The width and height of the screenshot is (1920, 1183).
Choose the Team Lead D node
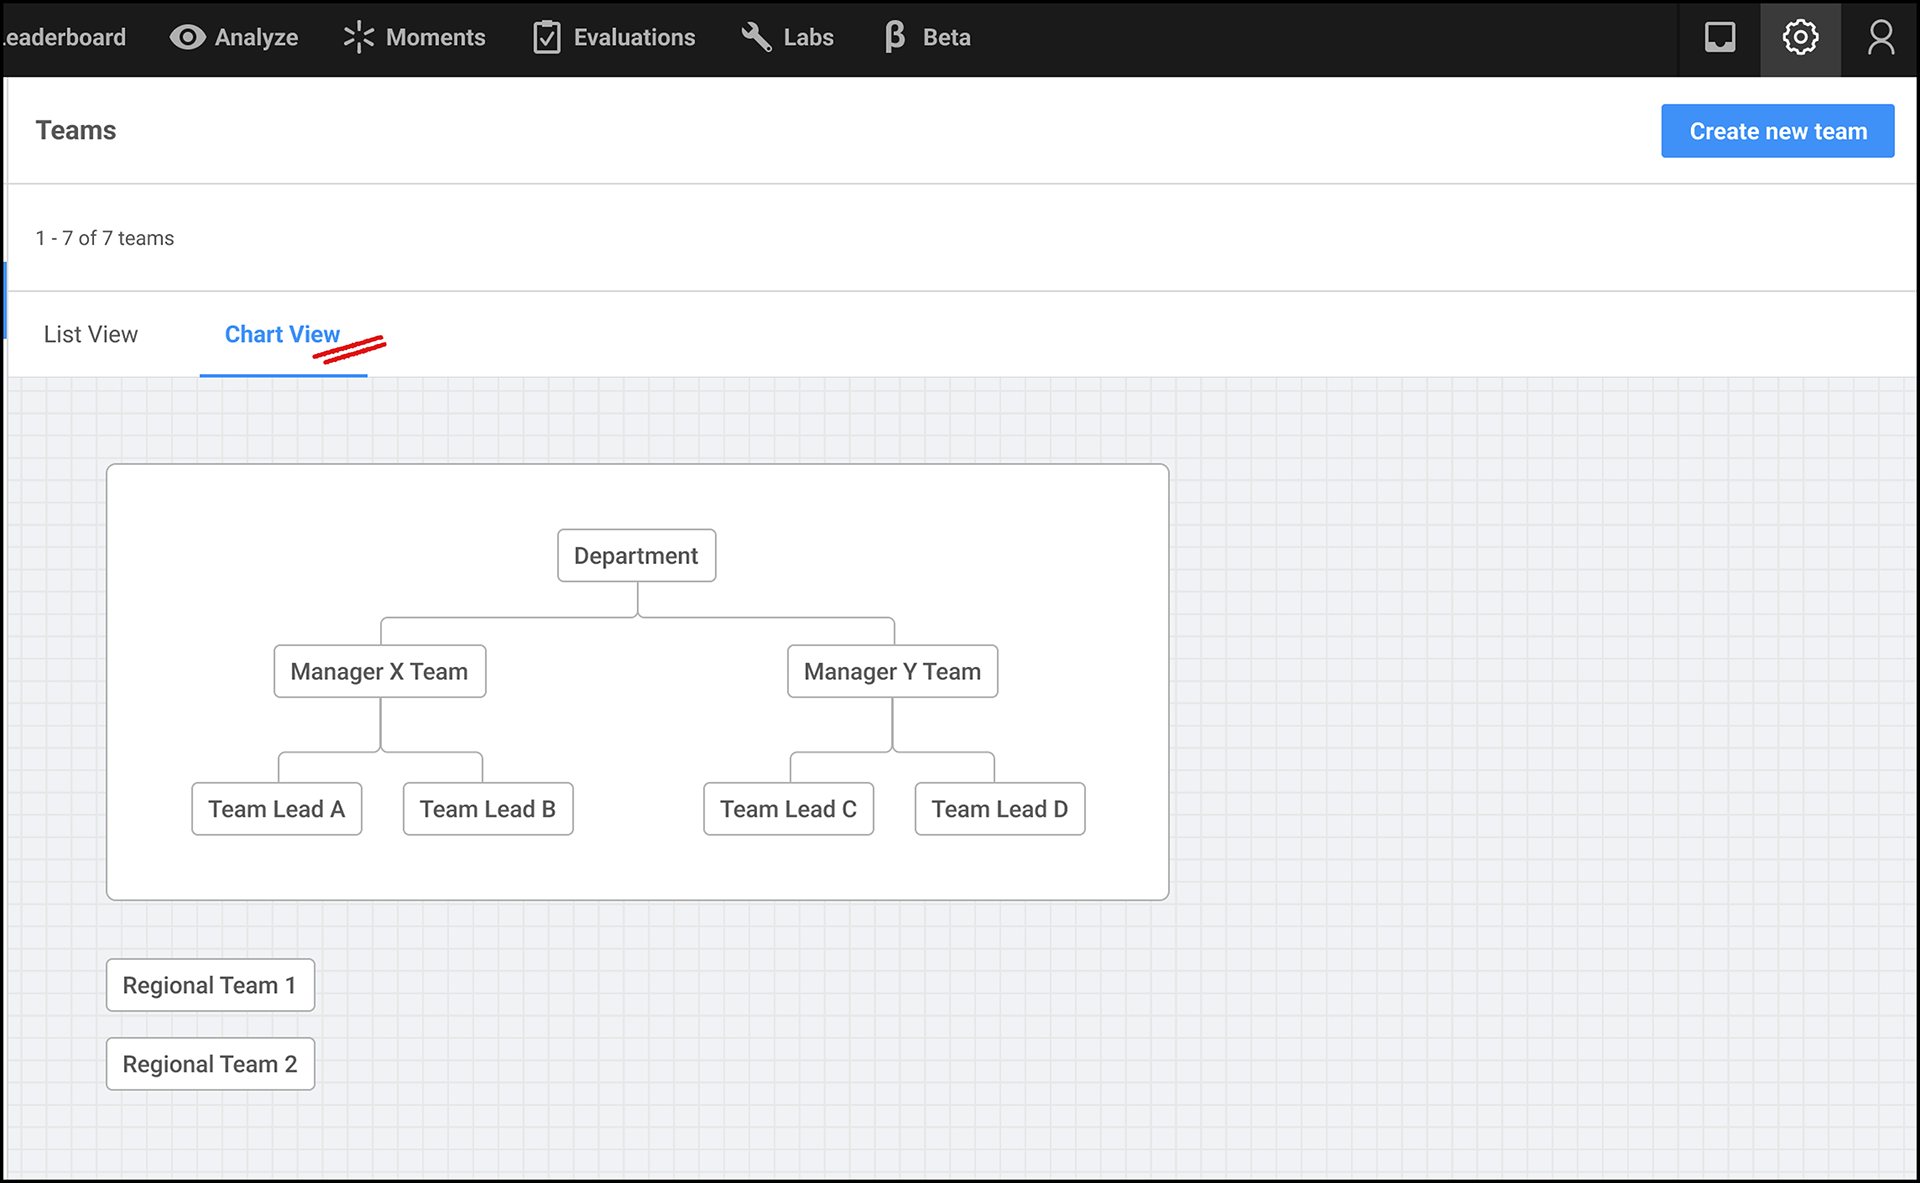coord(999,809)
